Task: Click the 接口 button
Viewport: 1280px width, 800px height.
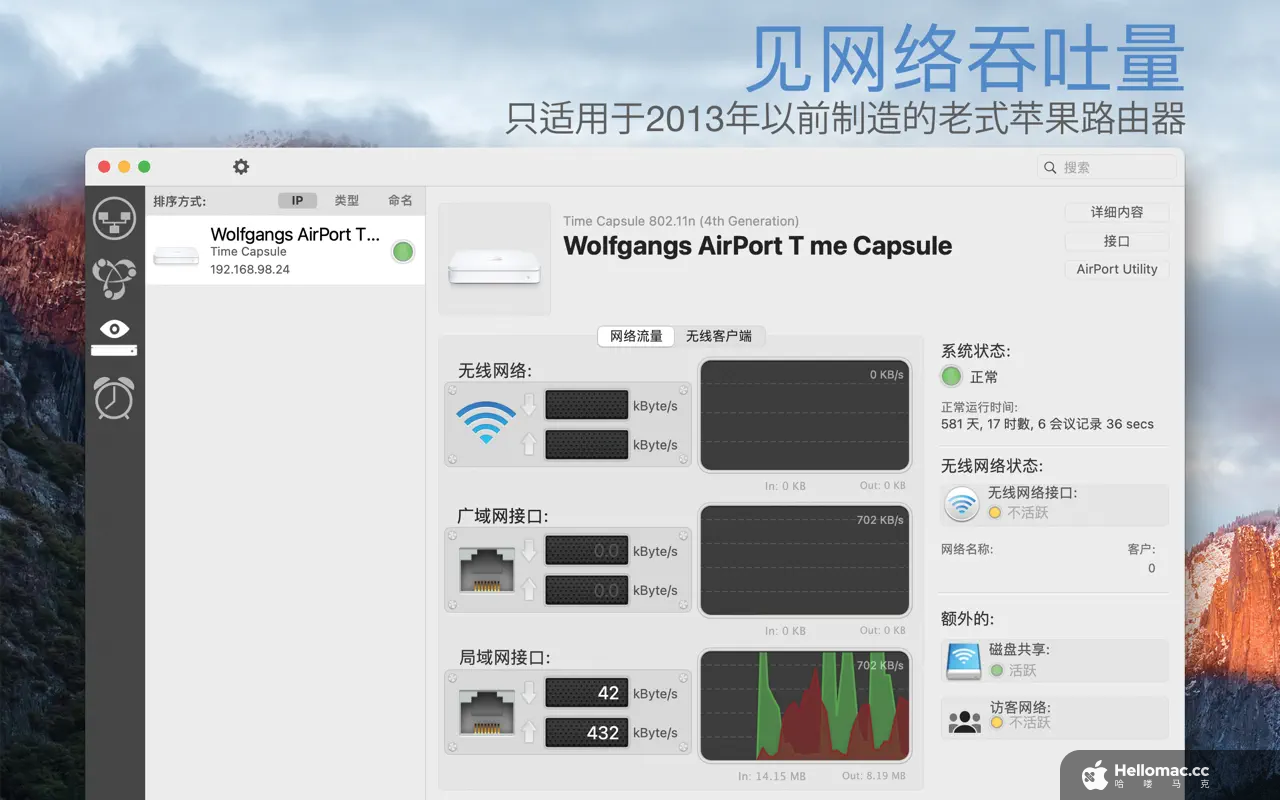Action: click(x=1117, y=241)
